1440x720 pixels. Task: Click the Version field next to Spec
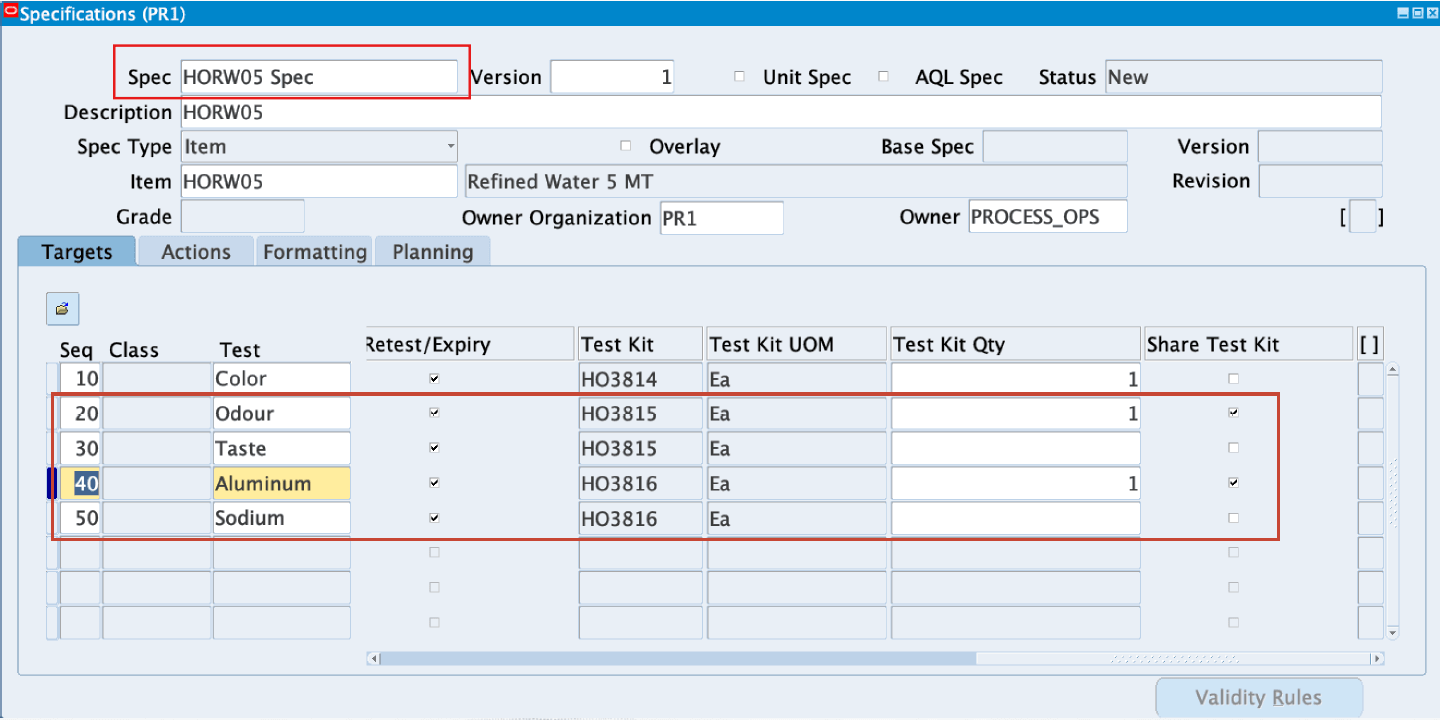point(612,77)
